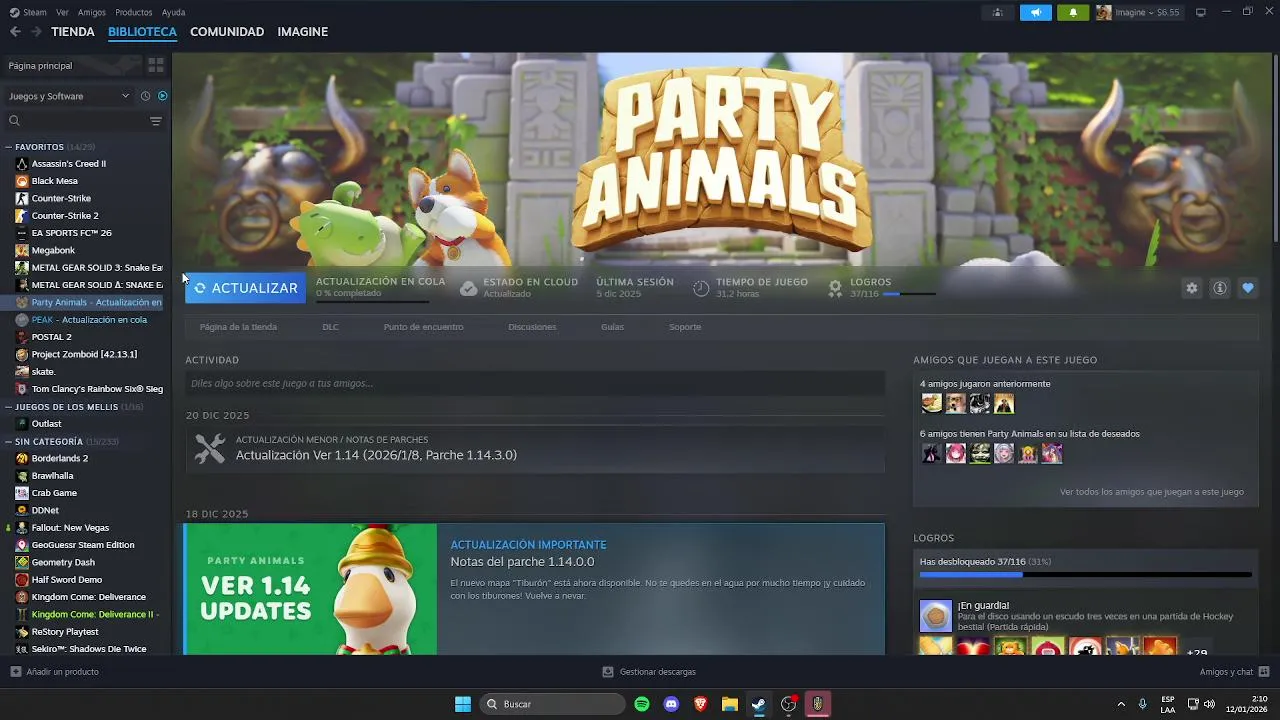Go to the COMUNIDAD tab
The height and width of the screenshot is (720, 1280).
pos(227,32)
